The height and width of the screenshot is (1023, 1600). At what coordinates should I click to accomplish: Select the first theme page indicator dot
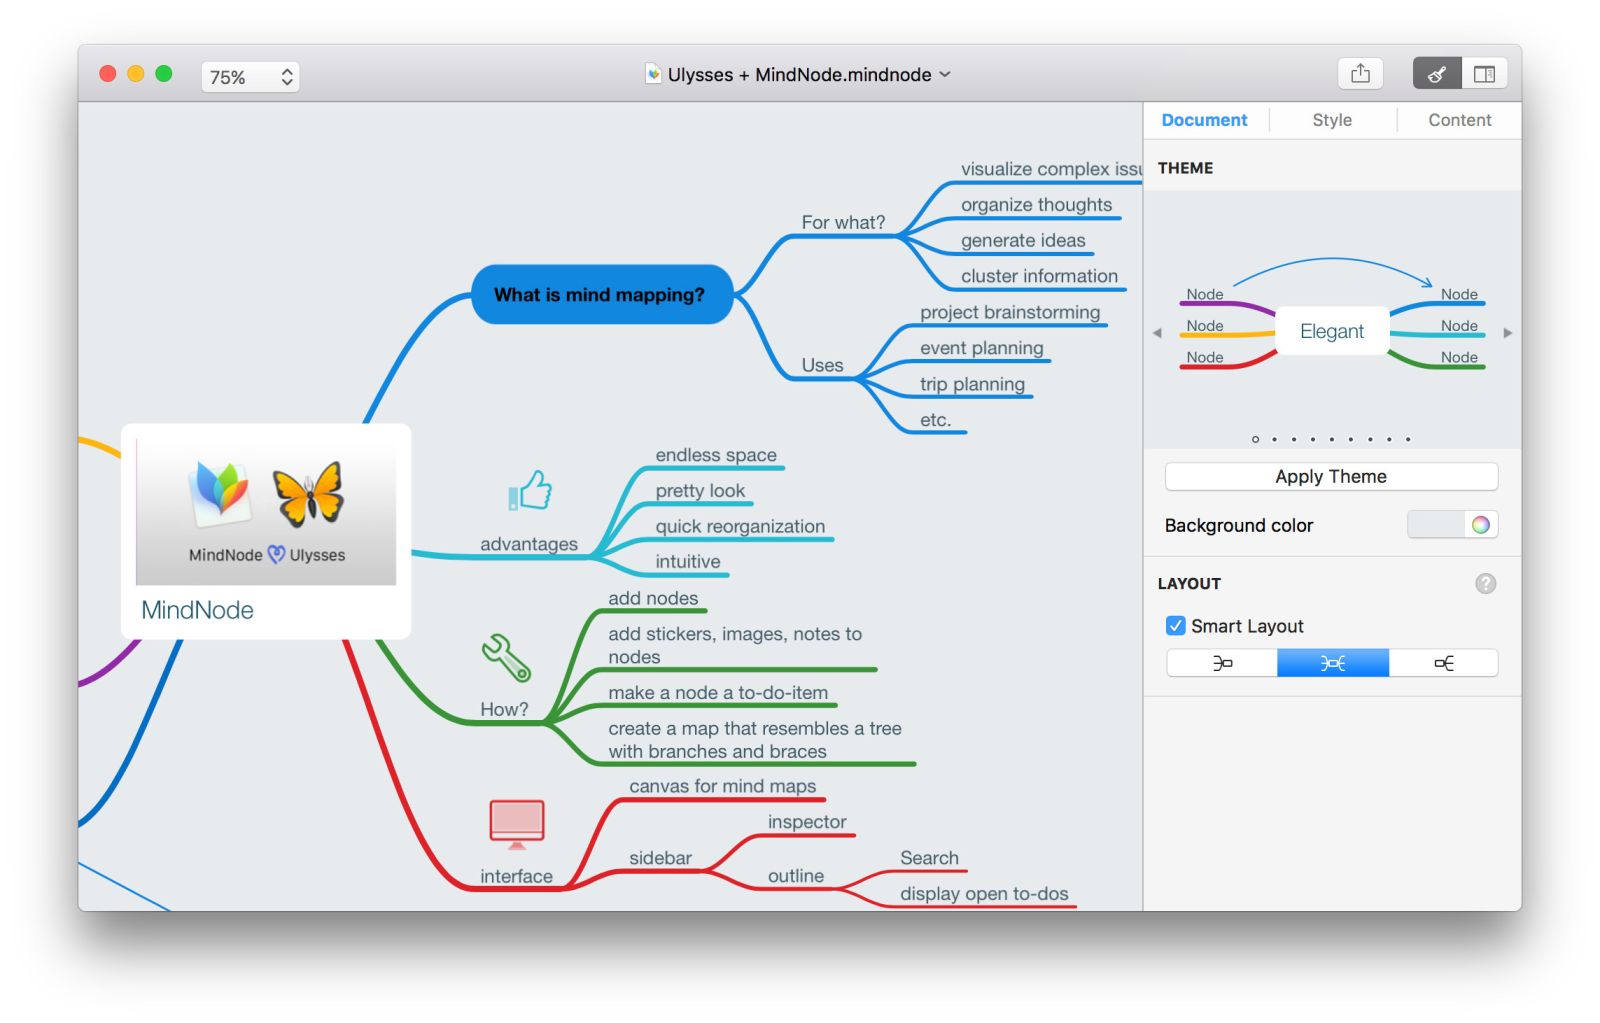point(1256,439)
